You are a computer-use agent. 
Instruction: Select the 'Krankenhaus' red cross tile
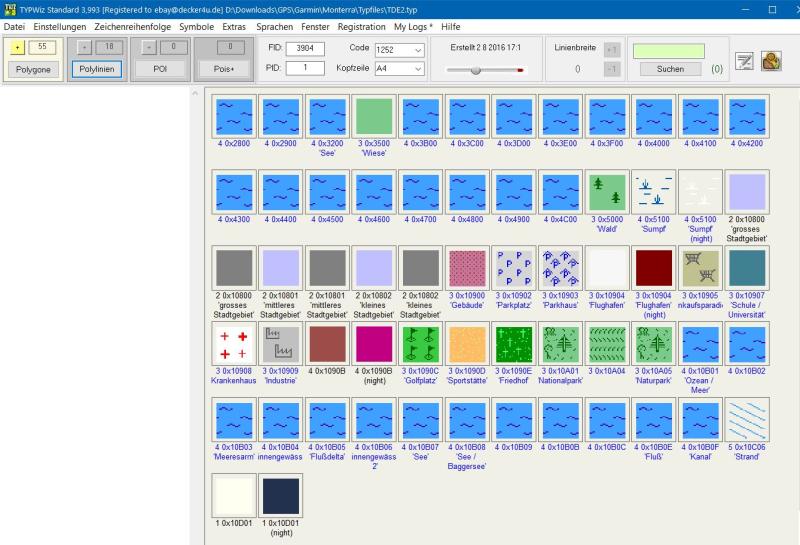tap(233, 345)
